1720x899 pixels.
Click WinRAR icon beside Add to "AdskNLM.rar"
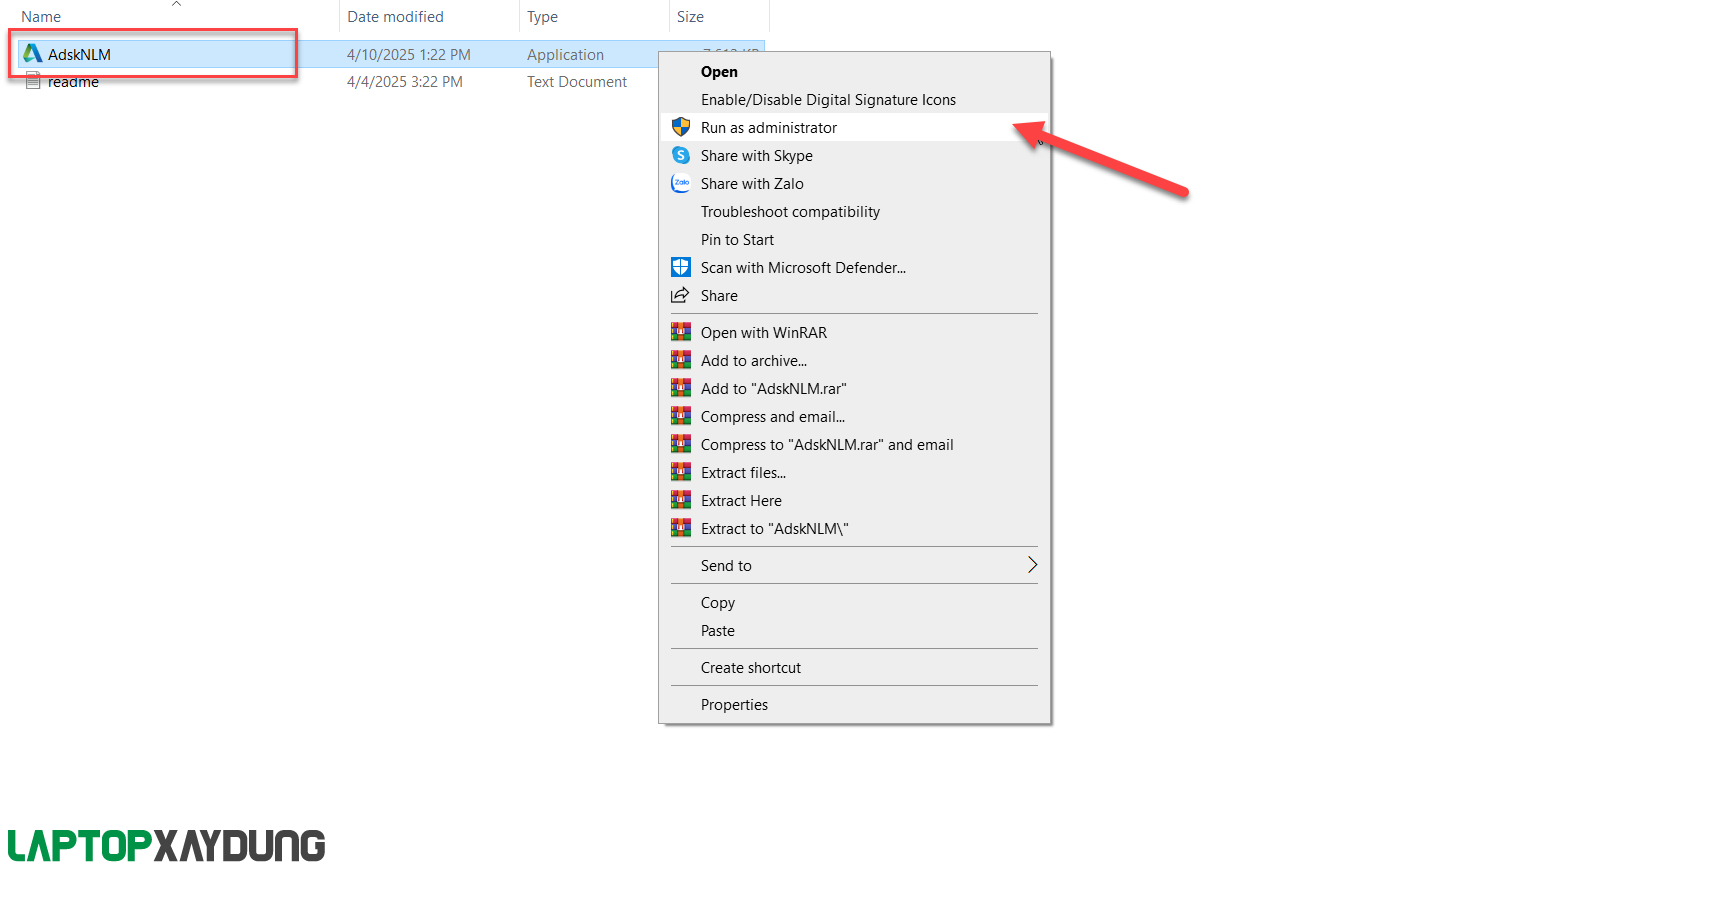click(681, 388)
